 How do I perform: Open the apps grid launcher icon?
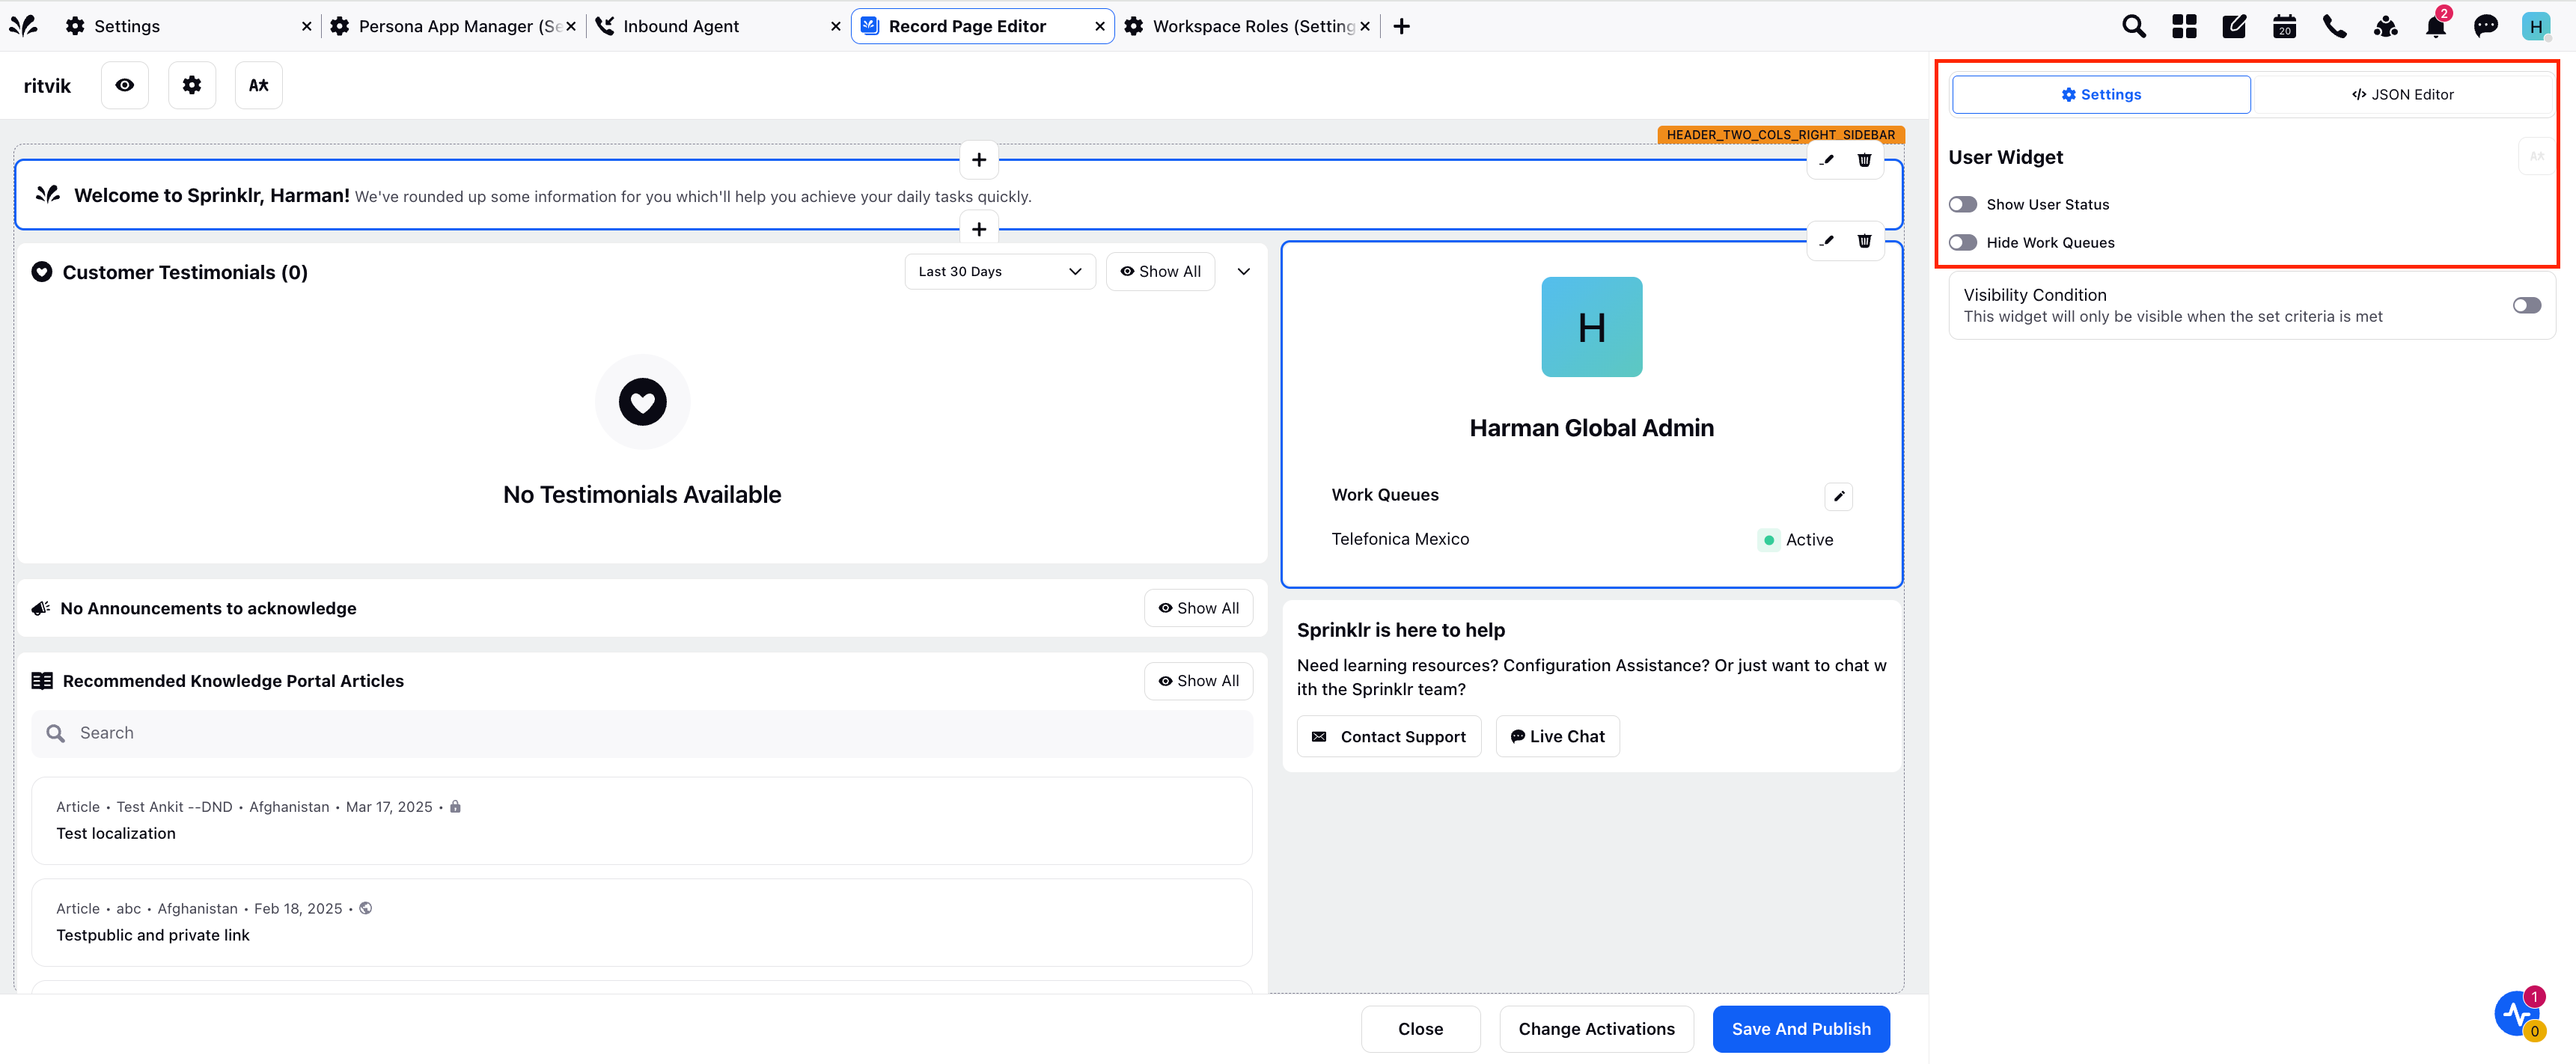[x=2184, y=26]
